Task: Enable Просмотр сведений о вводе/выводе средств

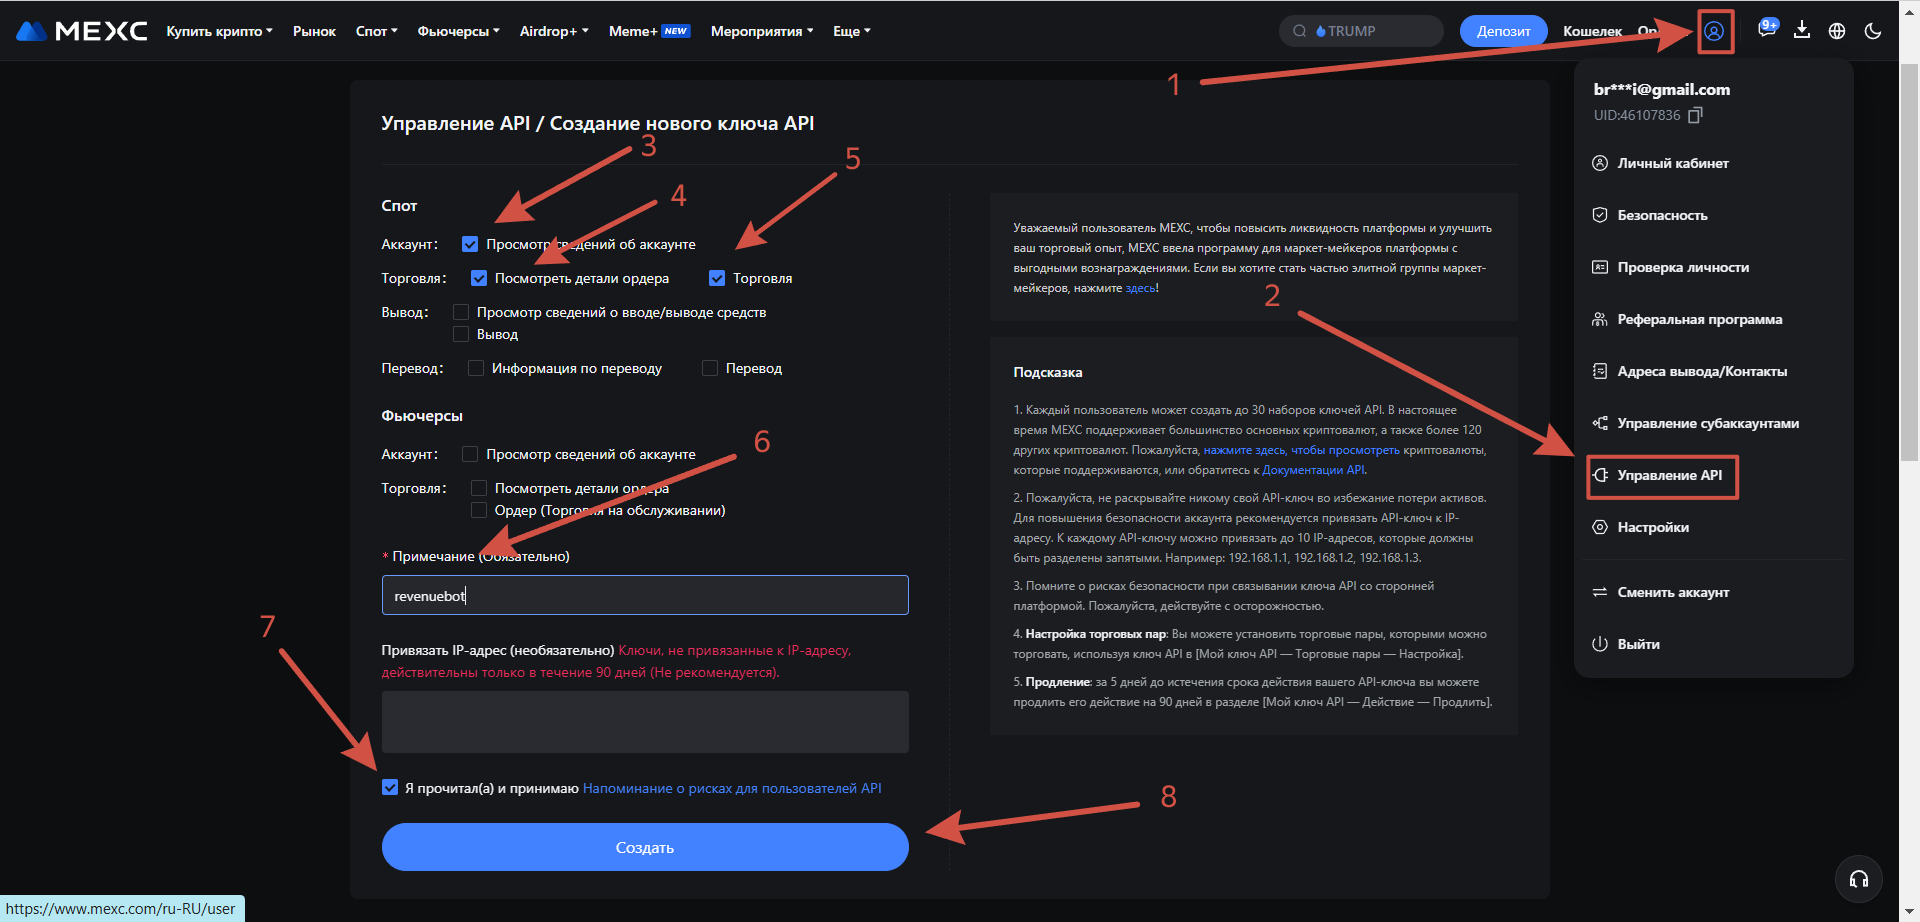Action: (x=461, y=312)
